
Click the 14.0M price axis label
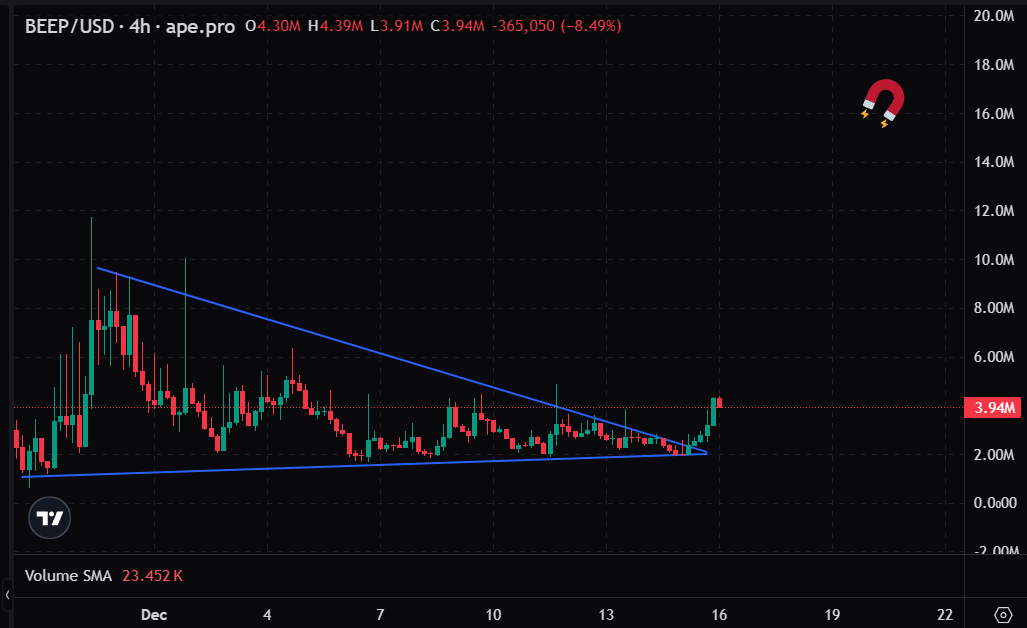tap(994, 162)
